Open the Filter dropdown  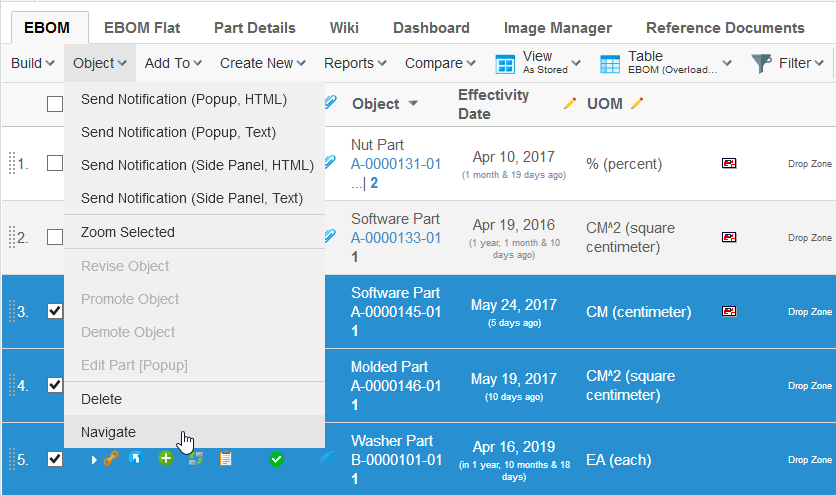[x=788, y=63]
